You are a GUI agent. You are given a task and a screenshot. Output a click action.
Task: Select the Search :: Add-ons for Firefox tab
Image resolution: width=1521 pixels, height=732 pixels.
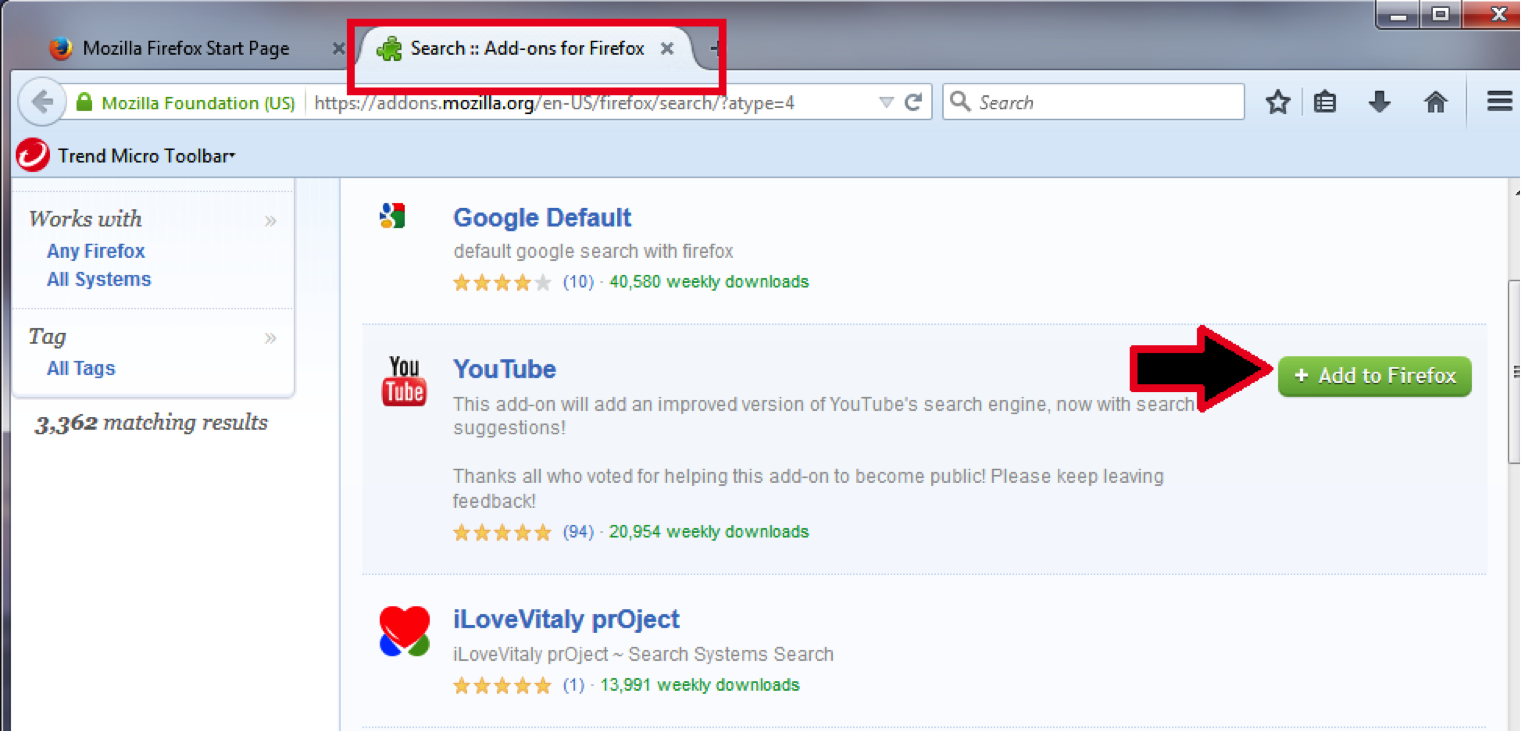point(527,48)
